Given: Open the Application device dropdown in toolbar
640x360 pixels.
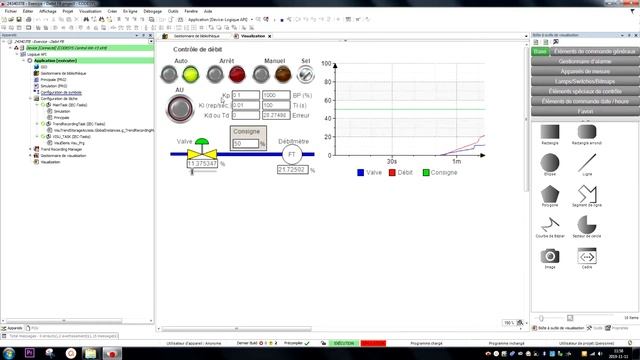Looking at the screenshot, I should pyautogui.click(x=252, y=19).
